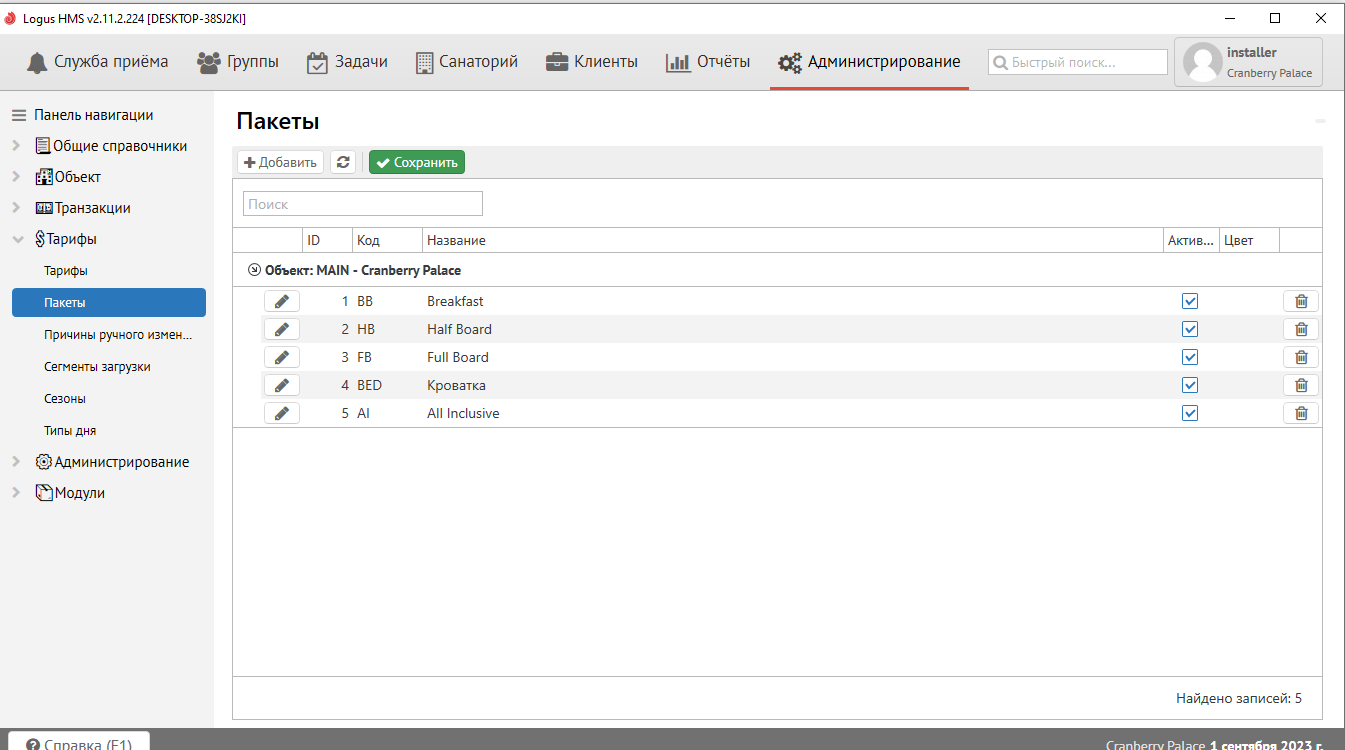The width and height of the screenshot is (1345, 750).
Task: Click the Найдено записей: 5 status text
Action: 1239,698
